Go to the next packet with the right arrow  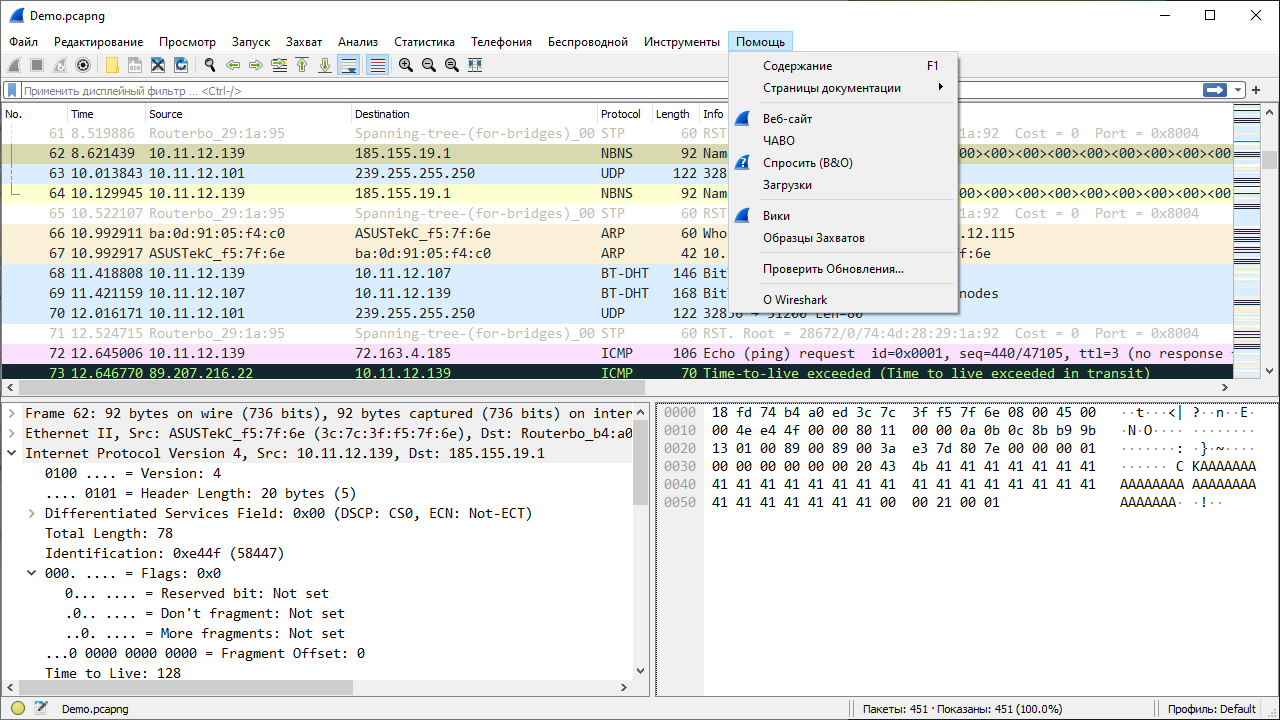coord(256,65)
